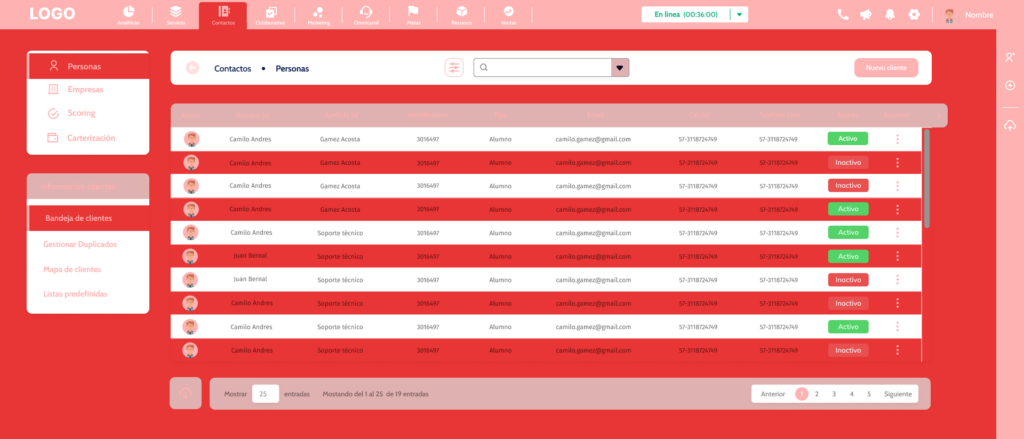Click the phone call icon in header
This screenshot has width=1024, height=439.
point(843,15)
